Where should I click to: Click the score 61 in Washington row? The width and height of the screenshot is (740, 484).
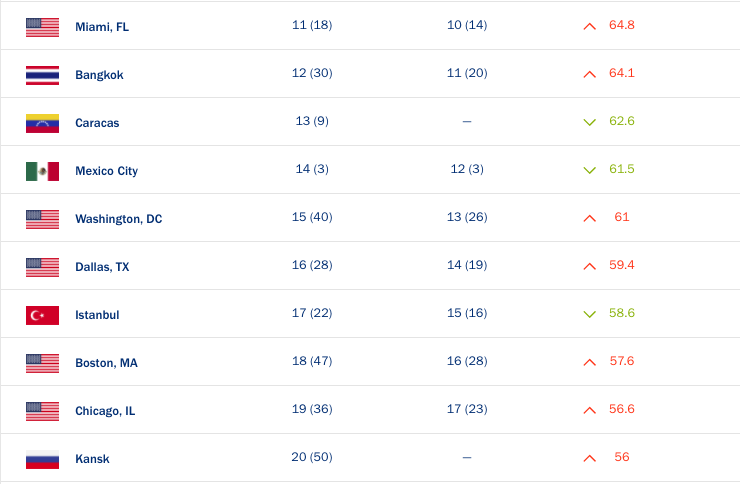coord(622,217)
